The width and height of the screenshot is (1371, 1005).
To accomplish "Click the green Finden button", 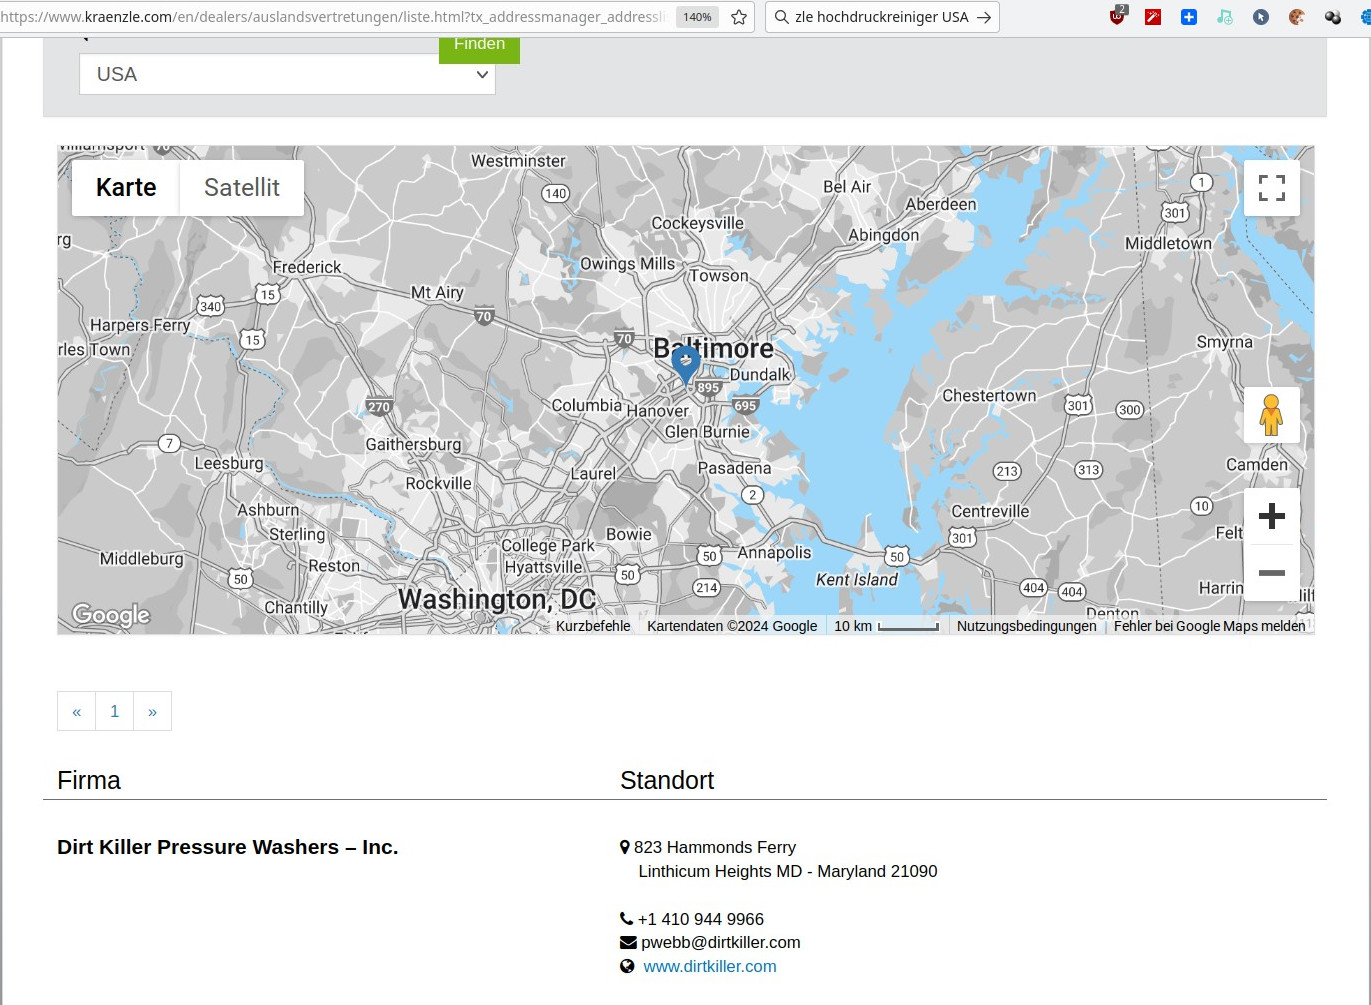I will click(x=479, y=48).
